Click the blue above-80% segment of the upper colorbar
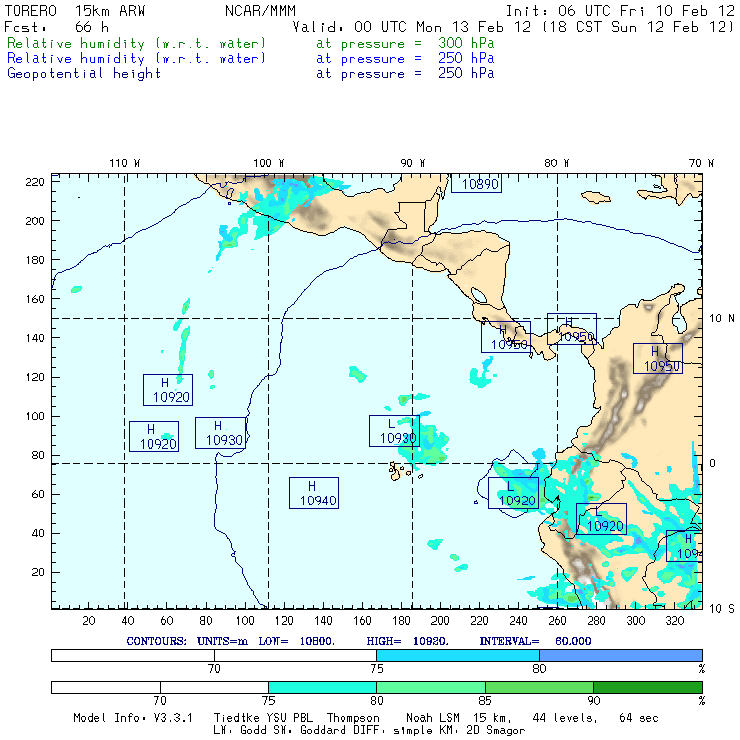This screenshot has height=740, width=740. tap(621, 655)
